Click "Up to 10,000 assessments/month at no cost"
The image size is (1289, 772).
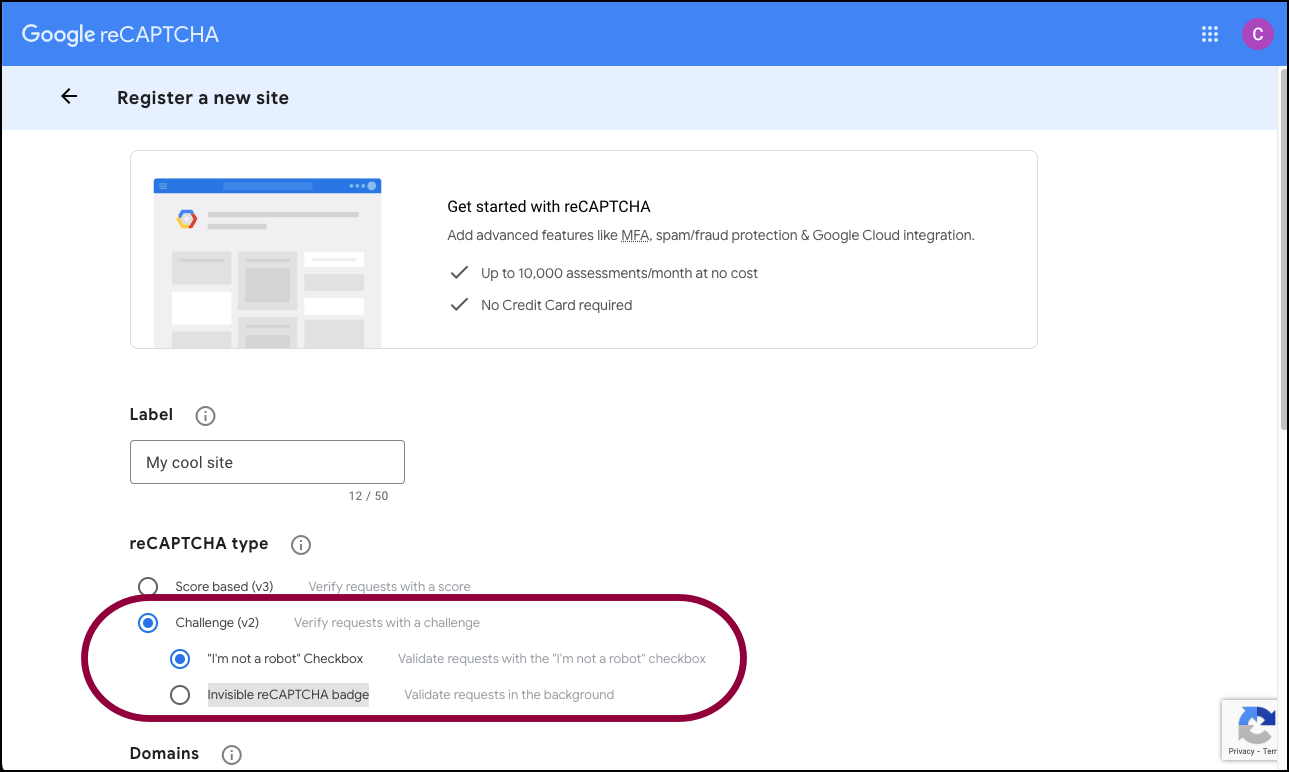click(620, 273)
